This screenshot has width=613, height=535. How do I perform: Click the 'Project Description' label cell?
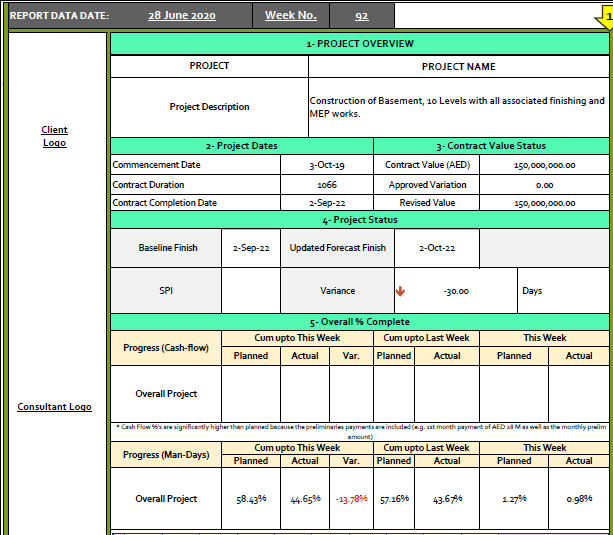pyautogui.click(x=209, y=107)
